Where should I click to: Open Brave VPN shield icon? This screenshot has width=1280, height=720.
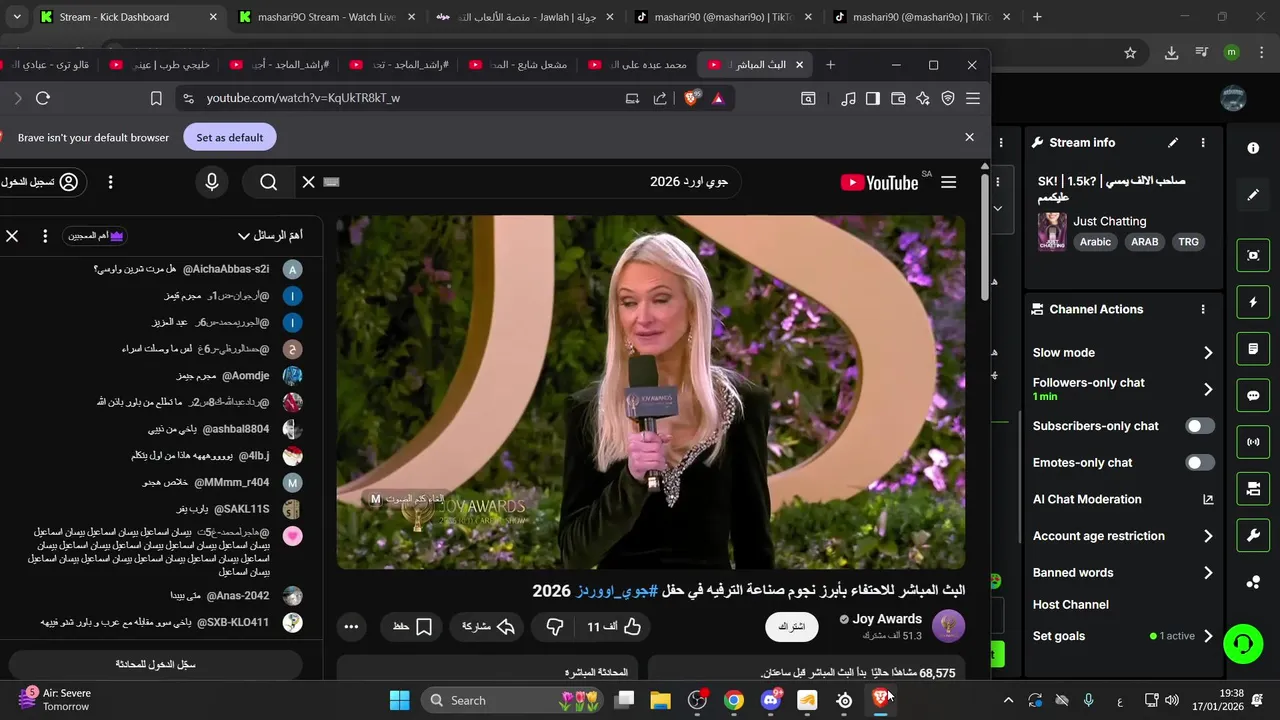pyautogui.click(x=948, y=98)
